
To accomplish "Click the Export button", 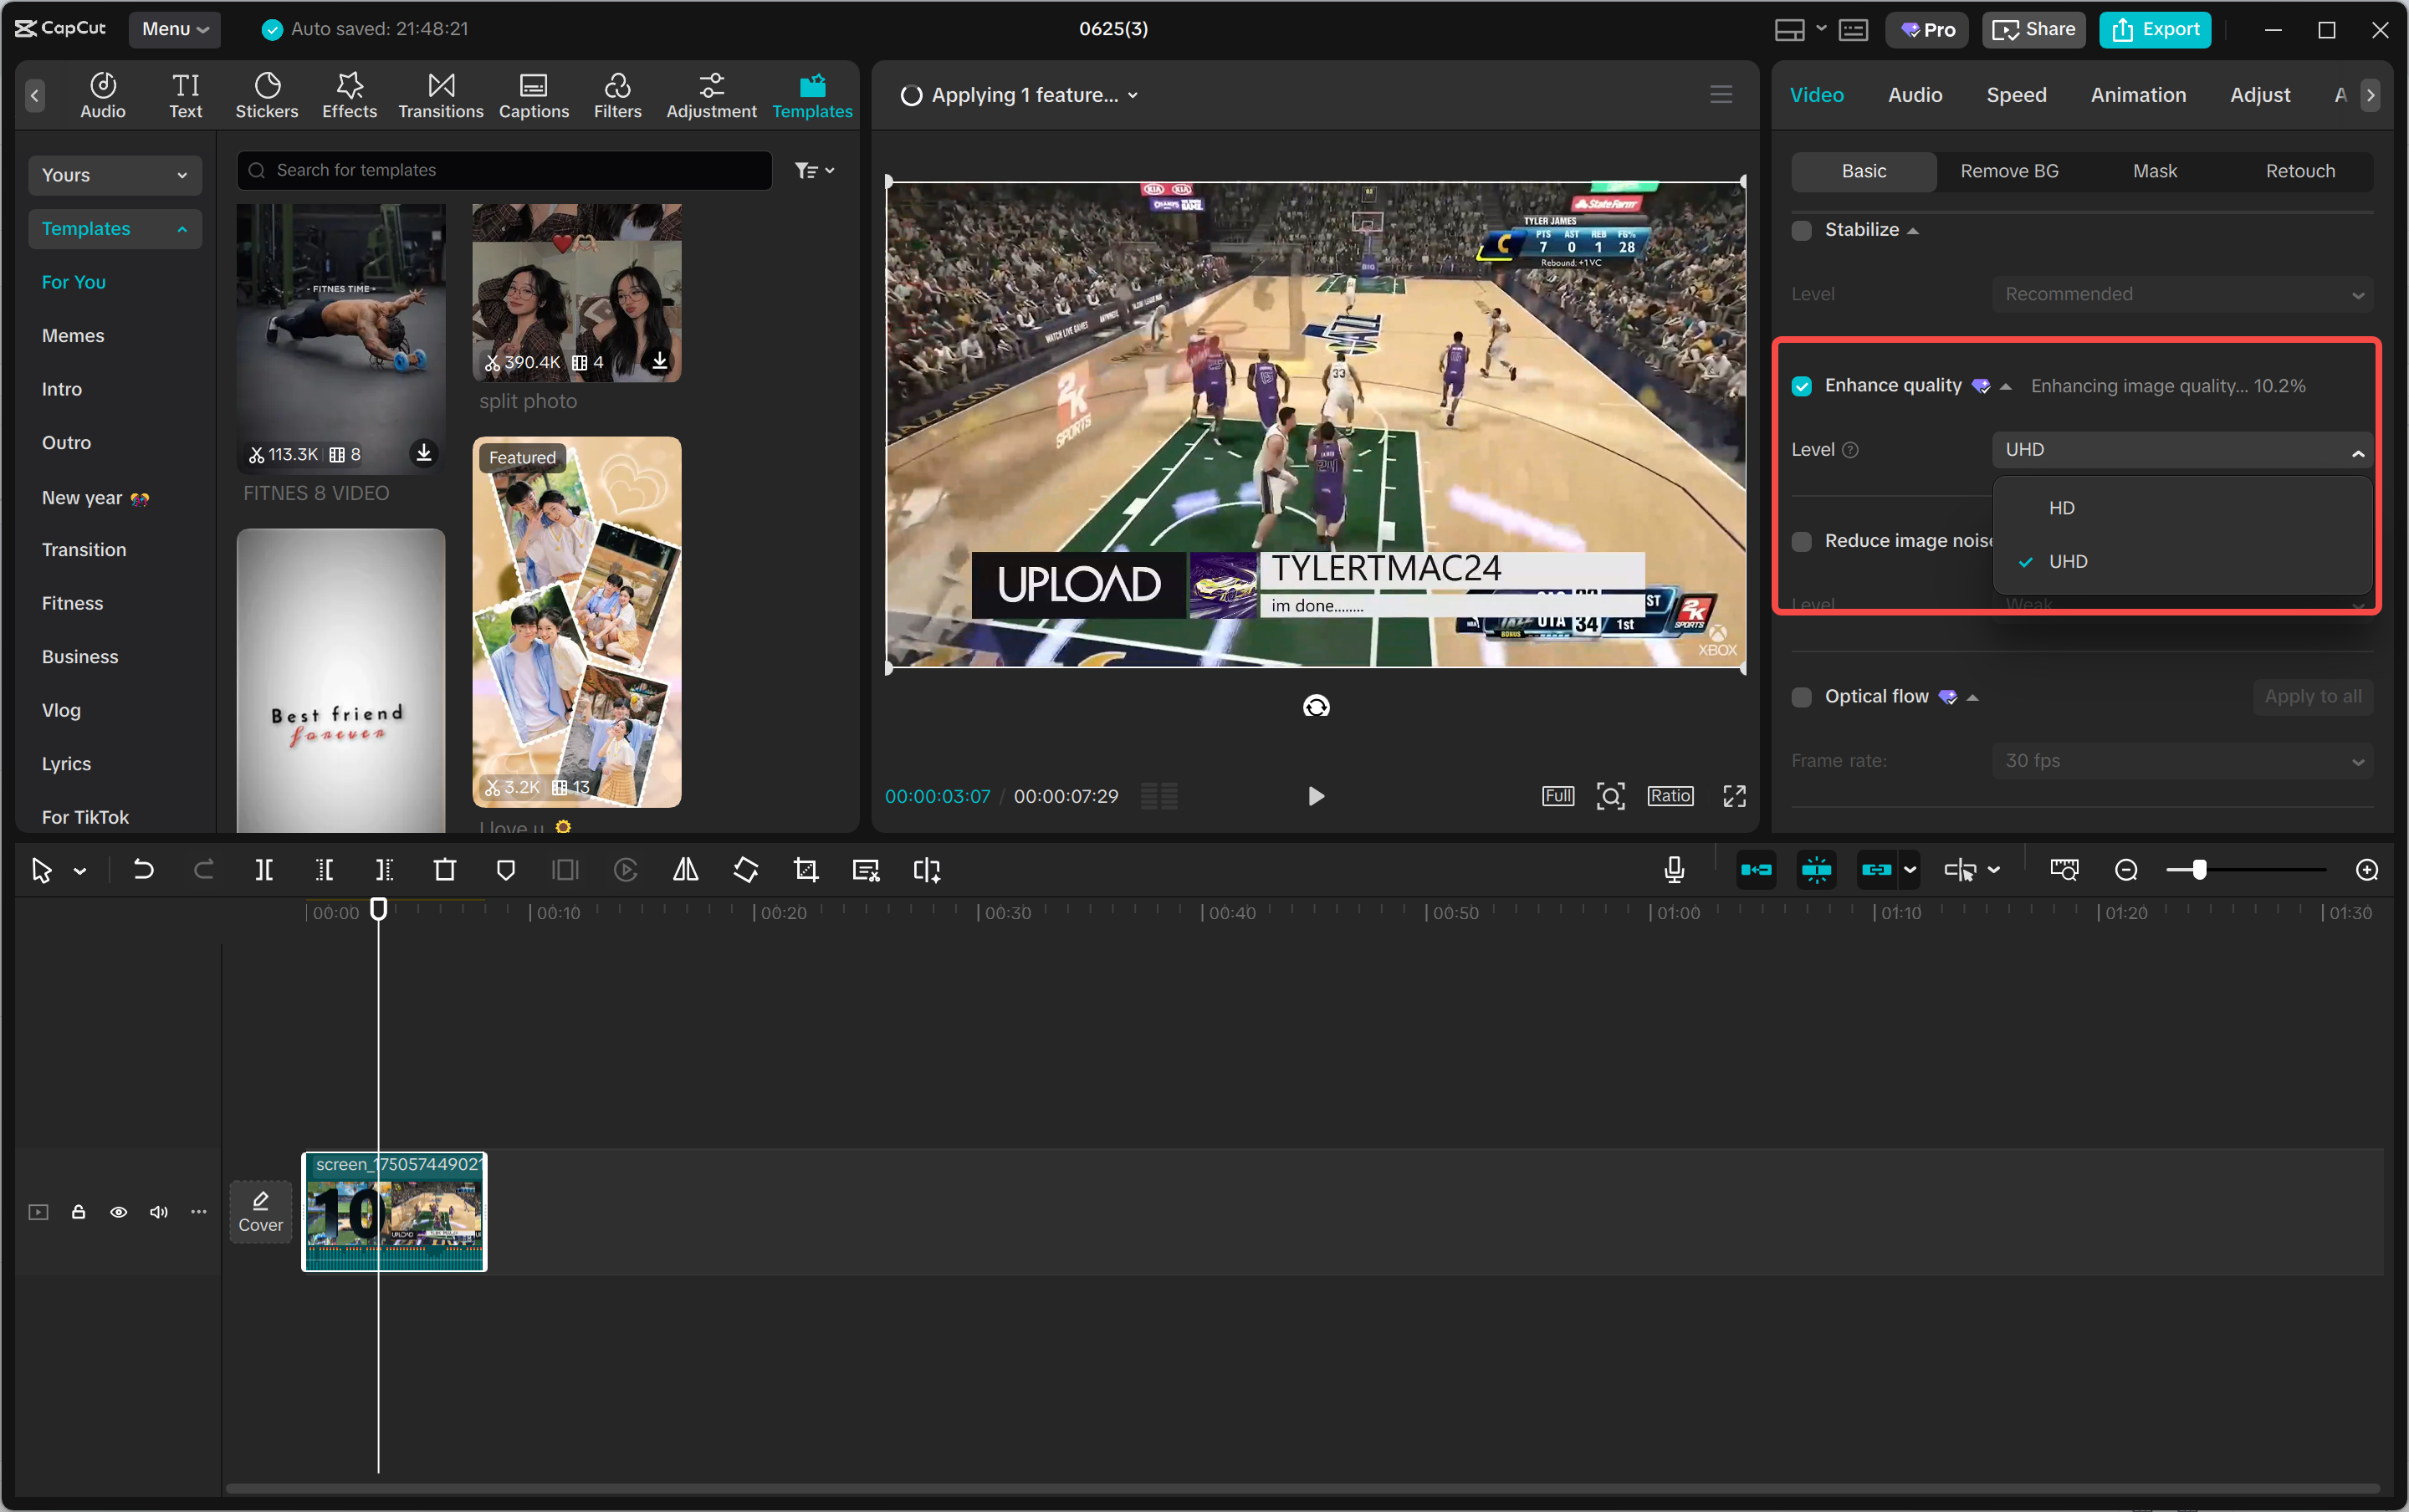I will tap(2154, 29).
